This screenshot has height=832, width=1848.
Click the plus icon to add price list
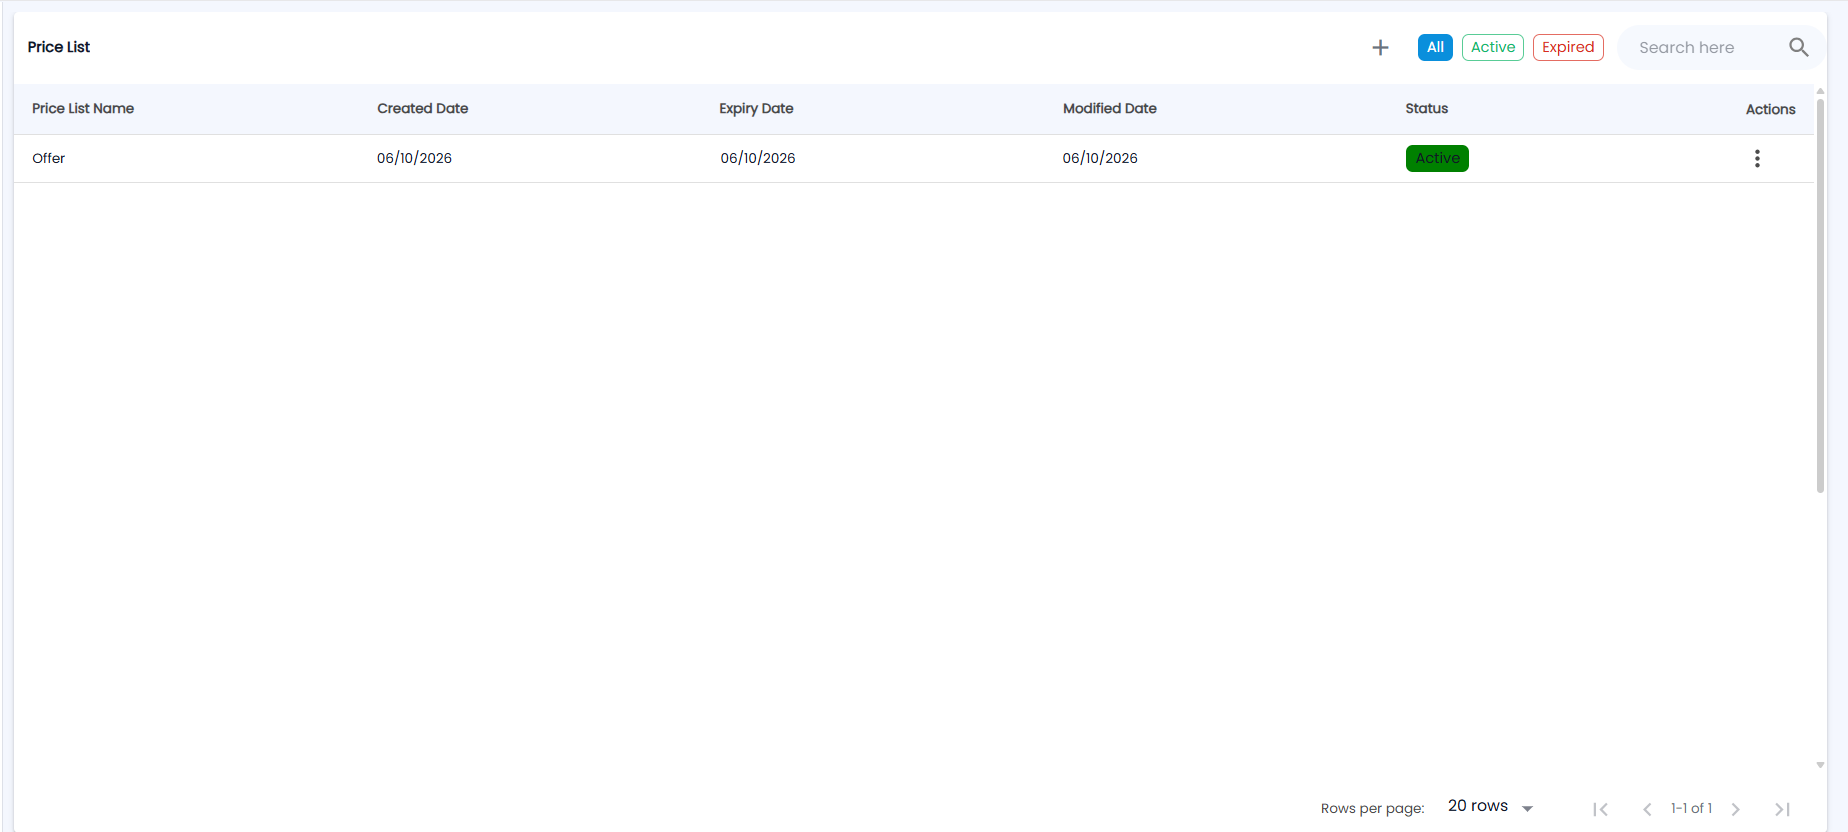[x=1380, y=47]
